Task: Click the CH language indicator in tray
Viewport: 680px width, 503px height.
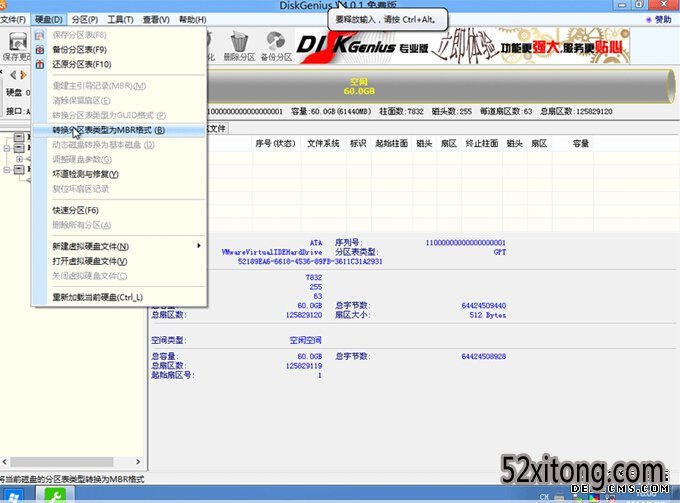Action: pyautogui.click(x=544, y=497)
